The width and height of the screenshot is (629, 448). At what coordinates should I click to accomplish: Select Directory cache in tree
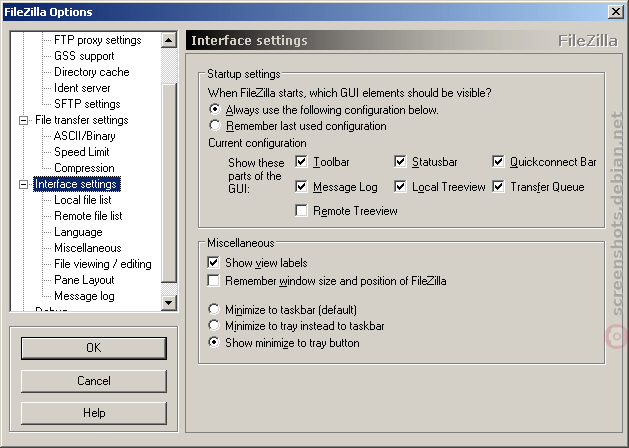(92, 72)
